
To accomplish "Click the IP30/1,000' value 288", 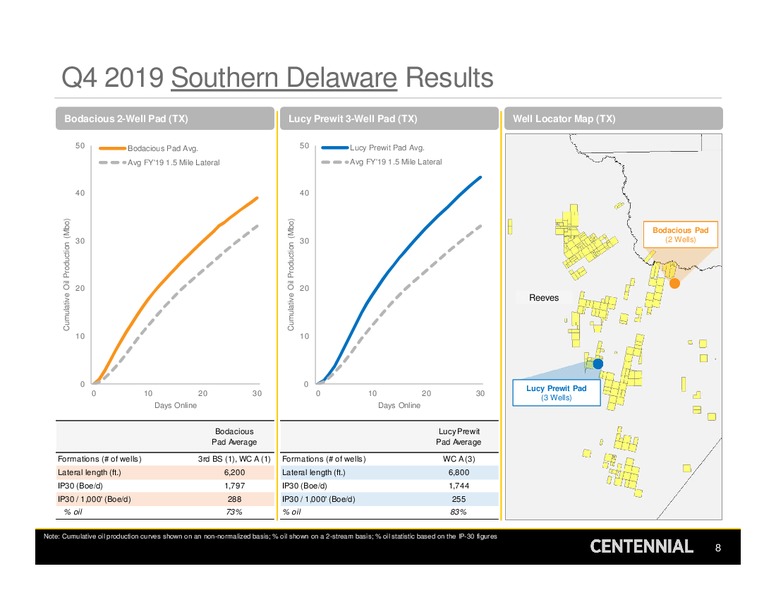I will pyautogui.click(x=234, y=499).
